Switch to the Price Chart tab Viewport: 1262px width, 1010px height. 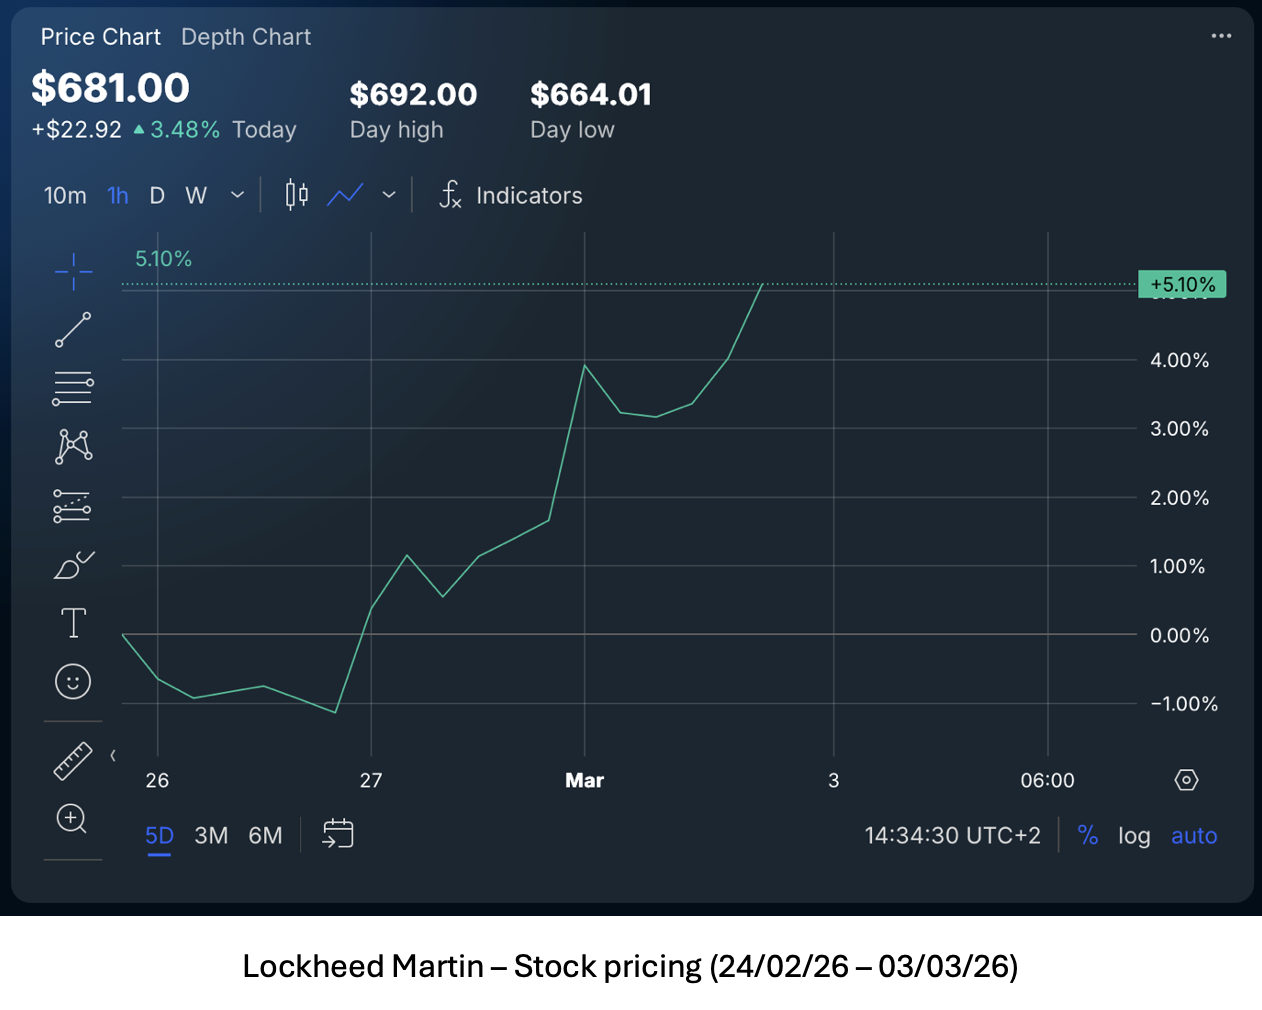(x=101, y=37)
